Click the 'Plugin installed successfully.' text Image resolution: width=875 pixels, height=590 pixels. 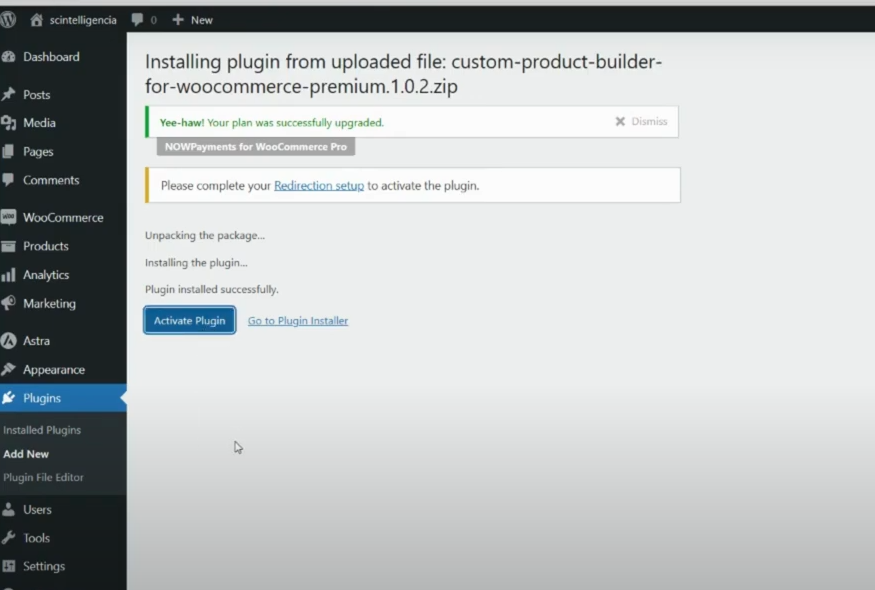[x=211, y=289]
